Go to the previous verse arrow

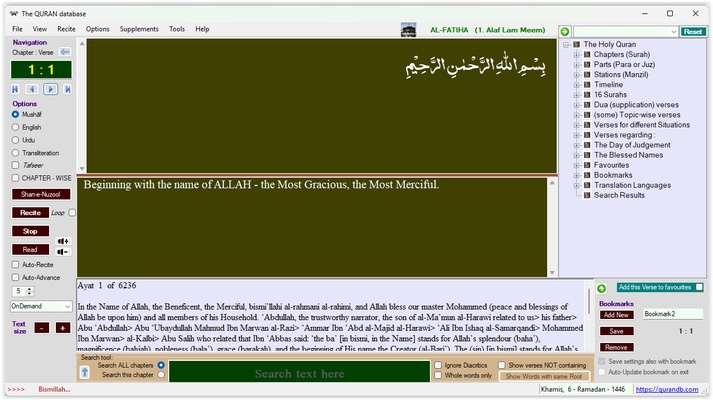tap(32, 89)
